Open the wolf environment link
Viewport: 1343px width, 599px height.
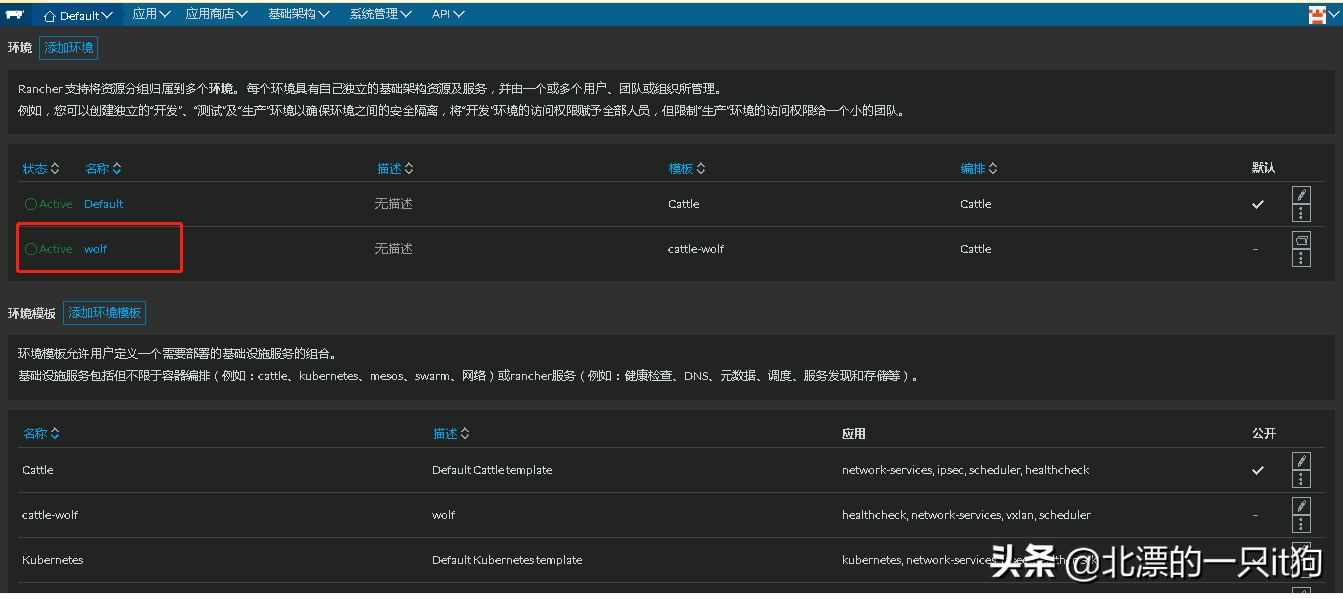pos(95,249)
